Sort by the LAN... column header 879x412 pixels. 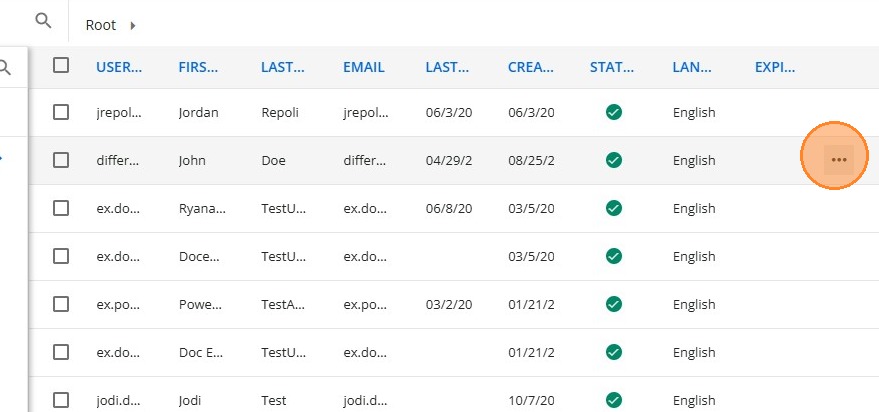pyautogui.click(x=692, y=67)
